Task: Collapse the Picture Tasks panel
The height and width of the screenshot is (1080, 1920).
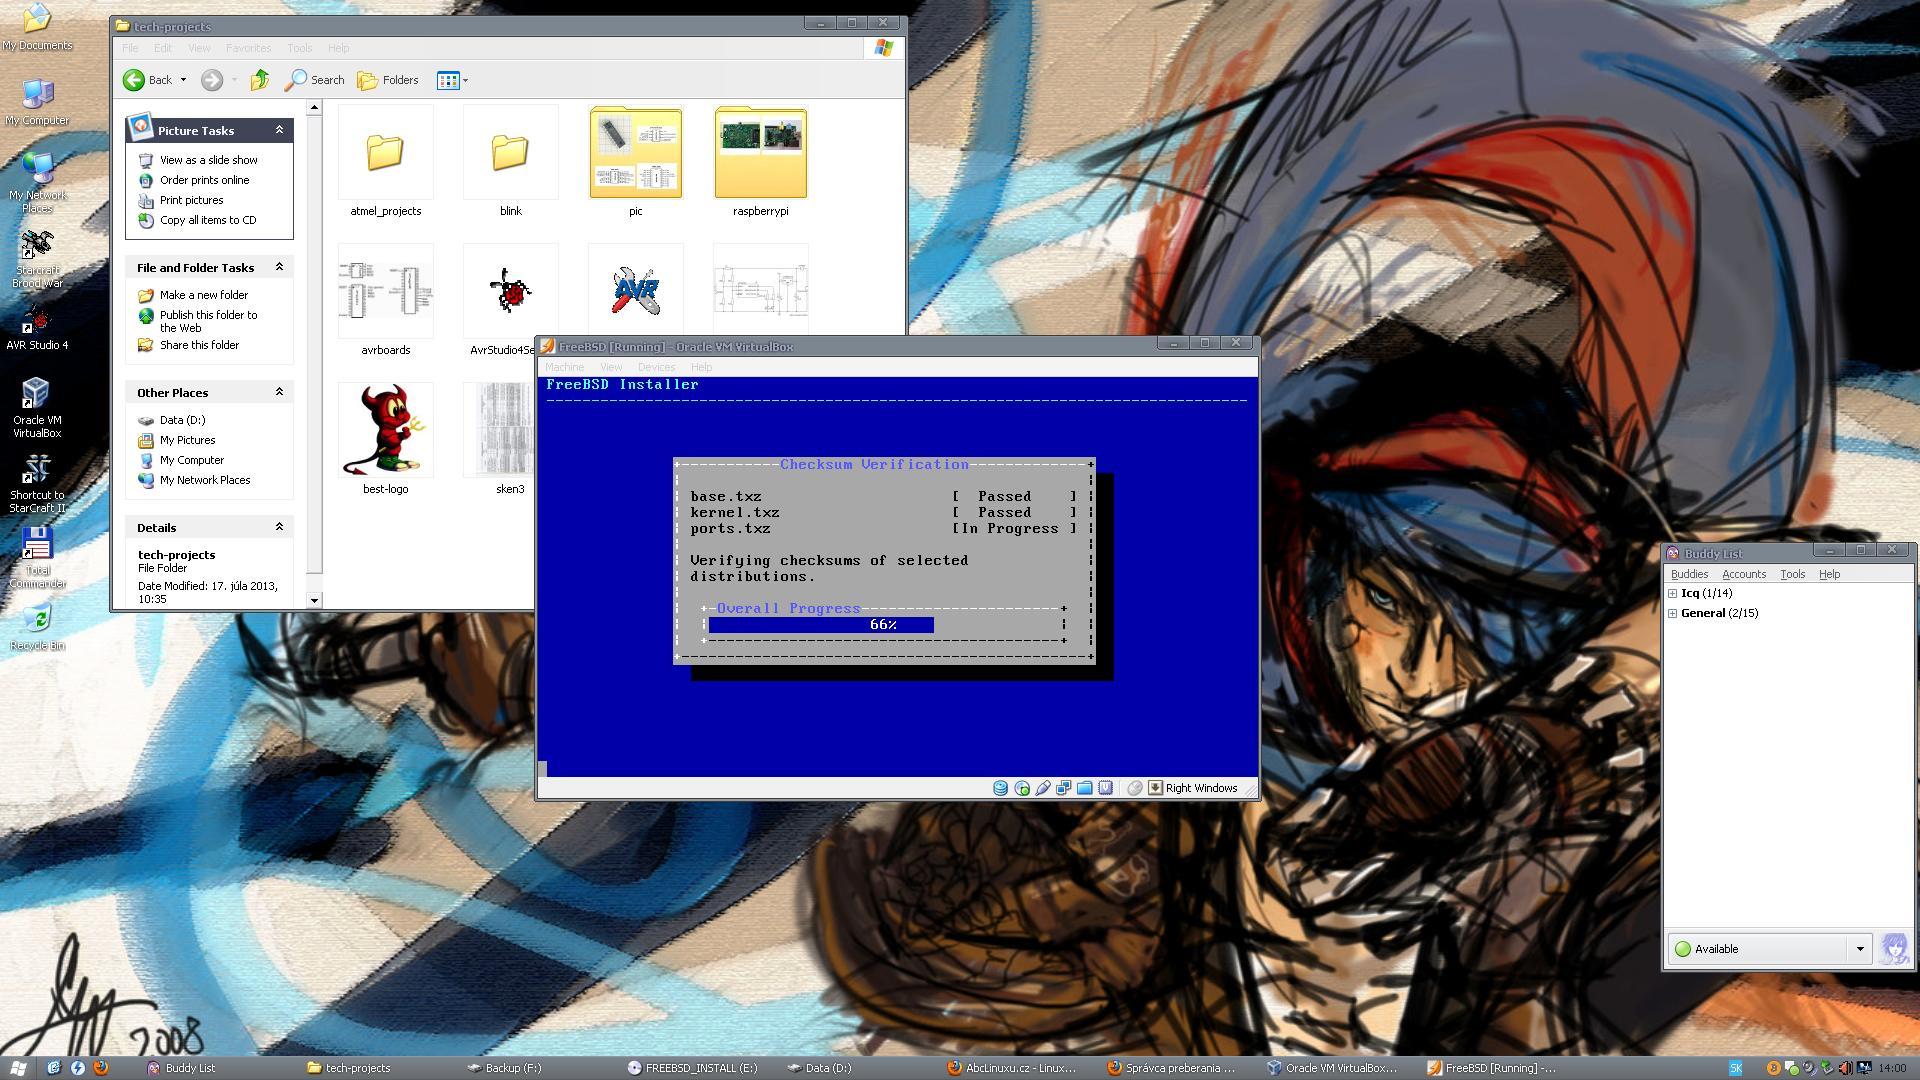Action: [279, 130]
